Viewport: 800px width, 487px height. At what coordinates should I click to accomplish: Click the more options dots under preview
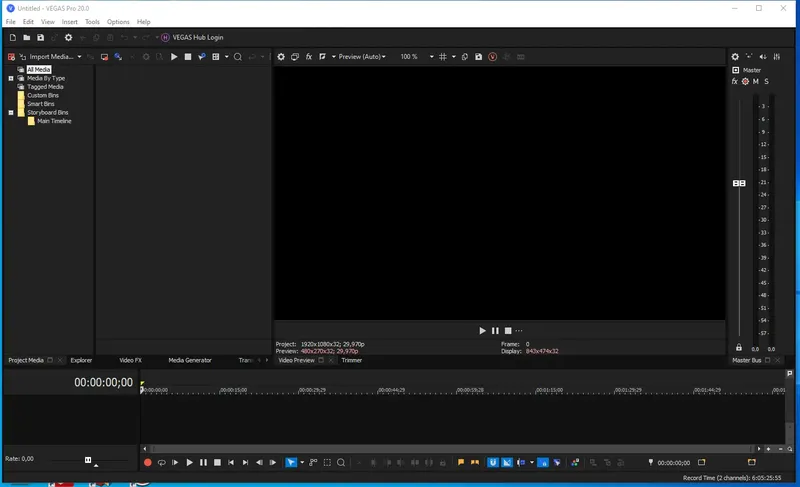(x=519, y=330)
